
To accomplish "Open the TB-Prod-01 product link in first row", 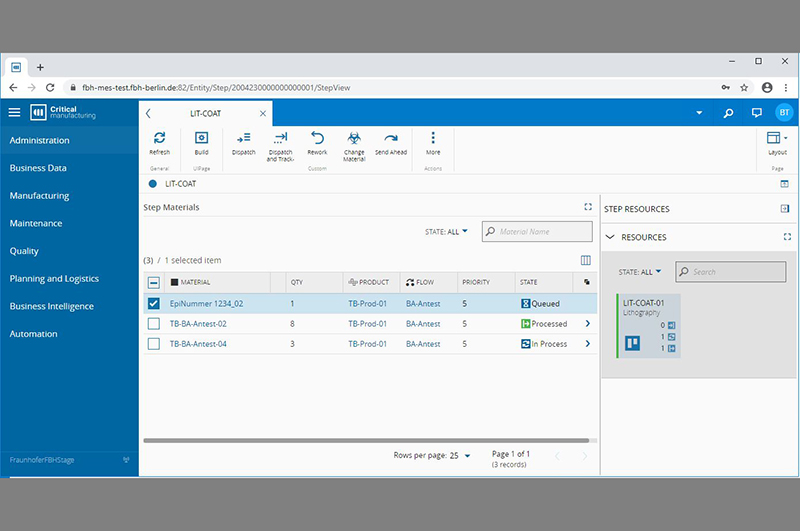I will tap(367, 303).
